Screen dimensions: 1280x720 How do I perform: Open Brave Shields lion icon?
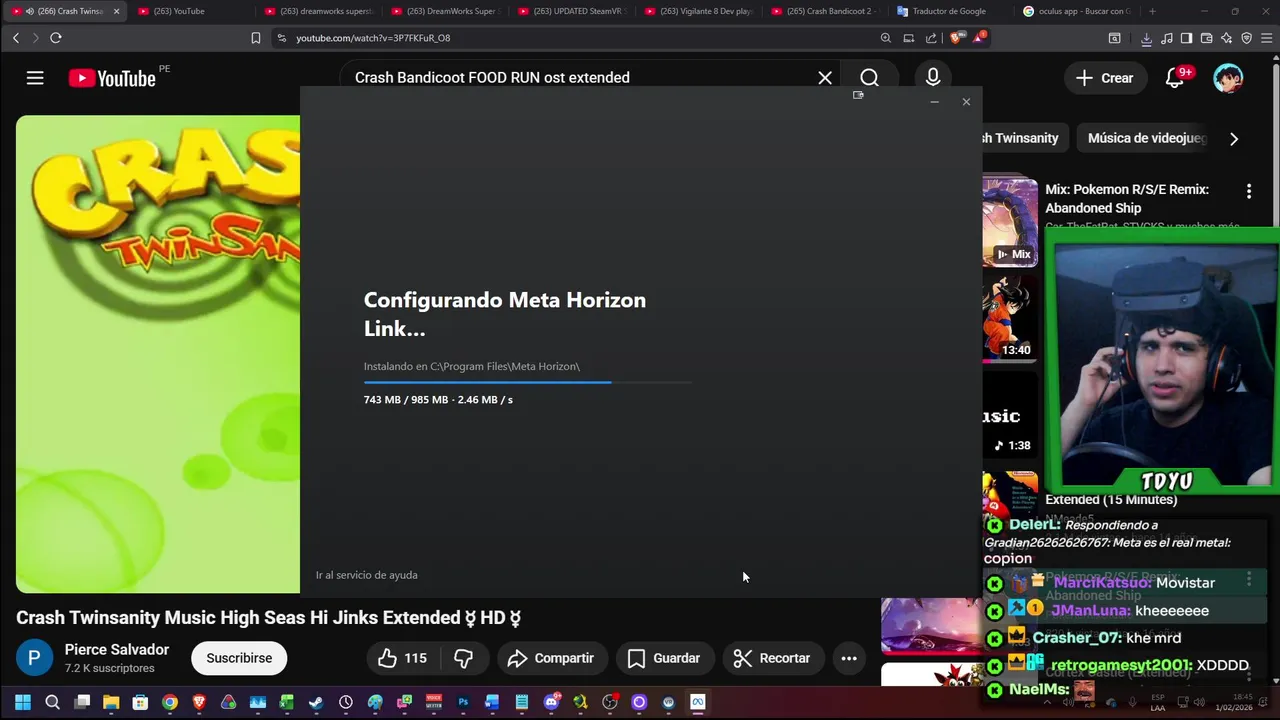(x=955, y=38)
